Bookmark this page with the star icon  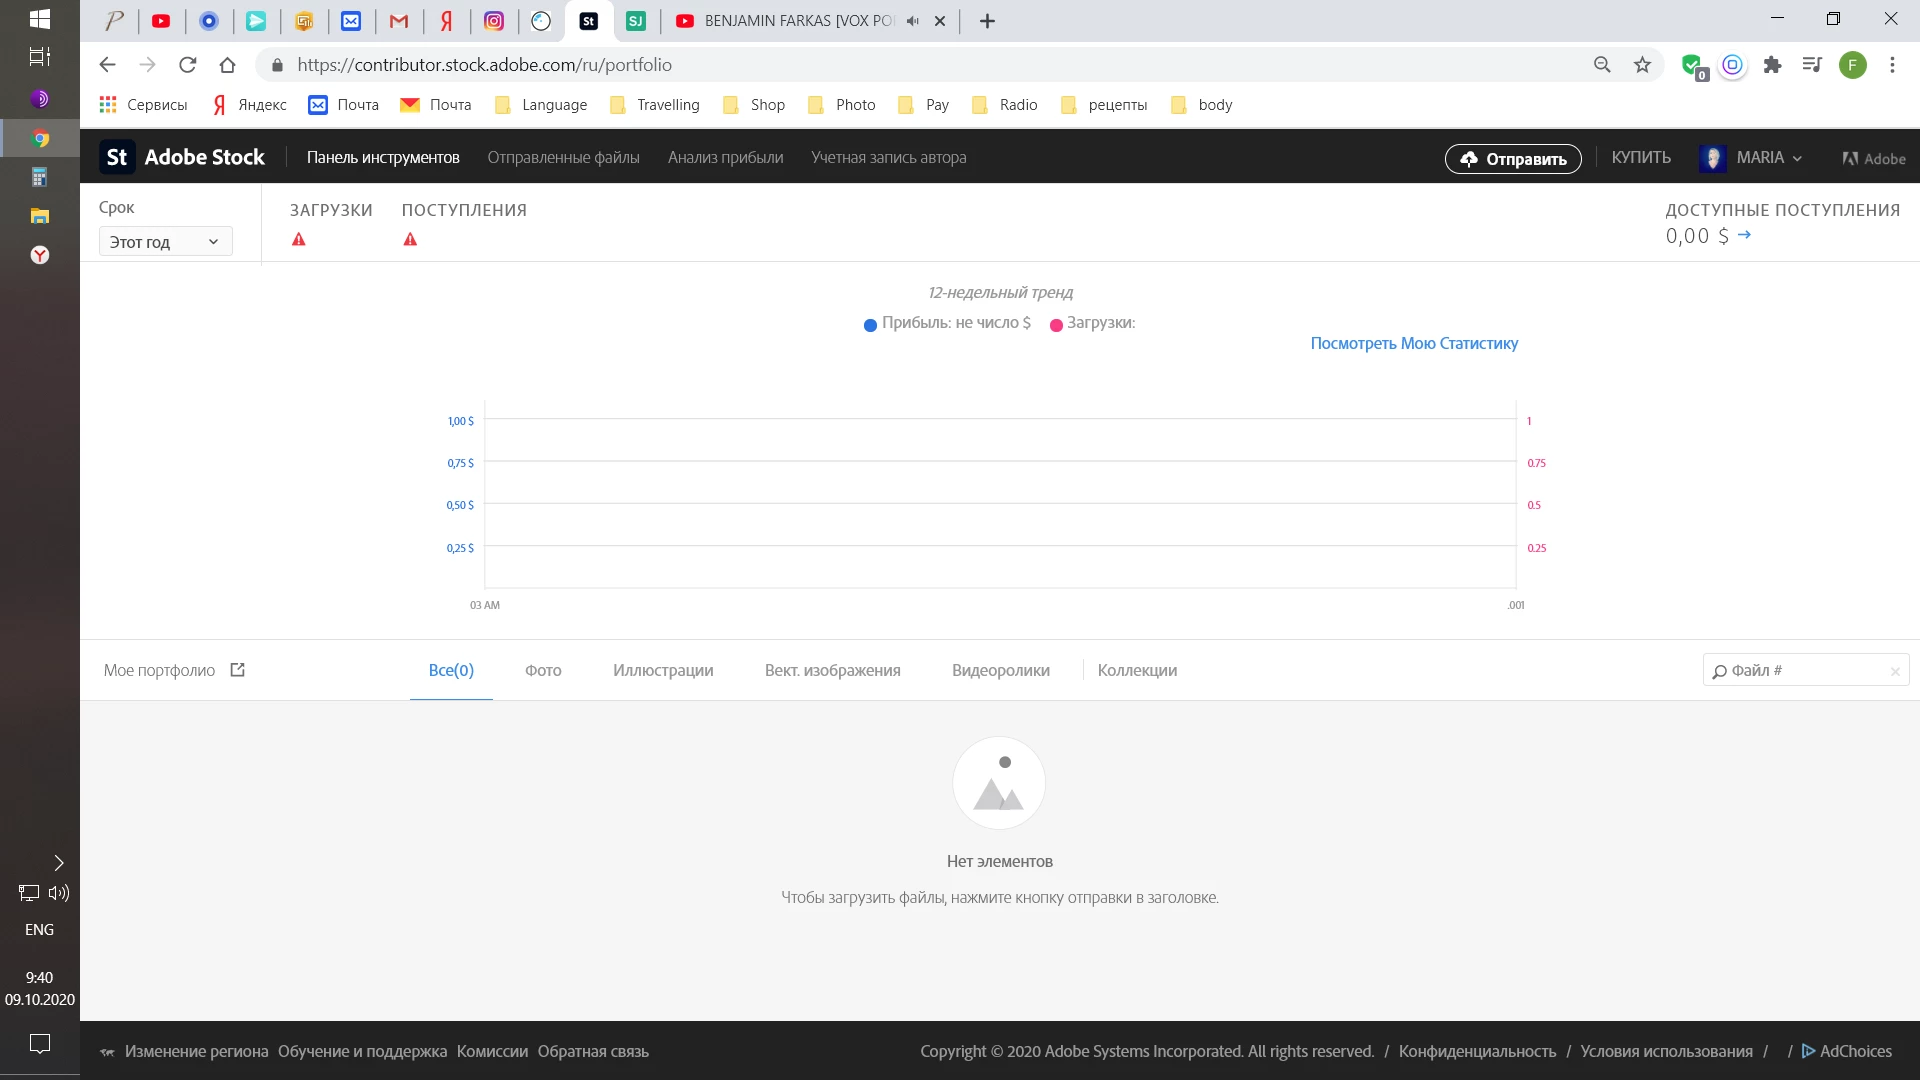click(1642, 65)
